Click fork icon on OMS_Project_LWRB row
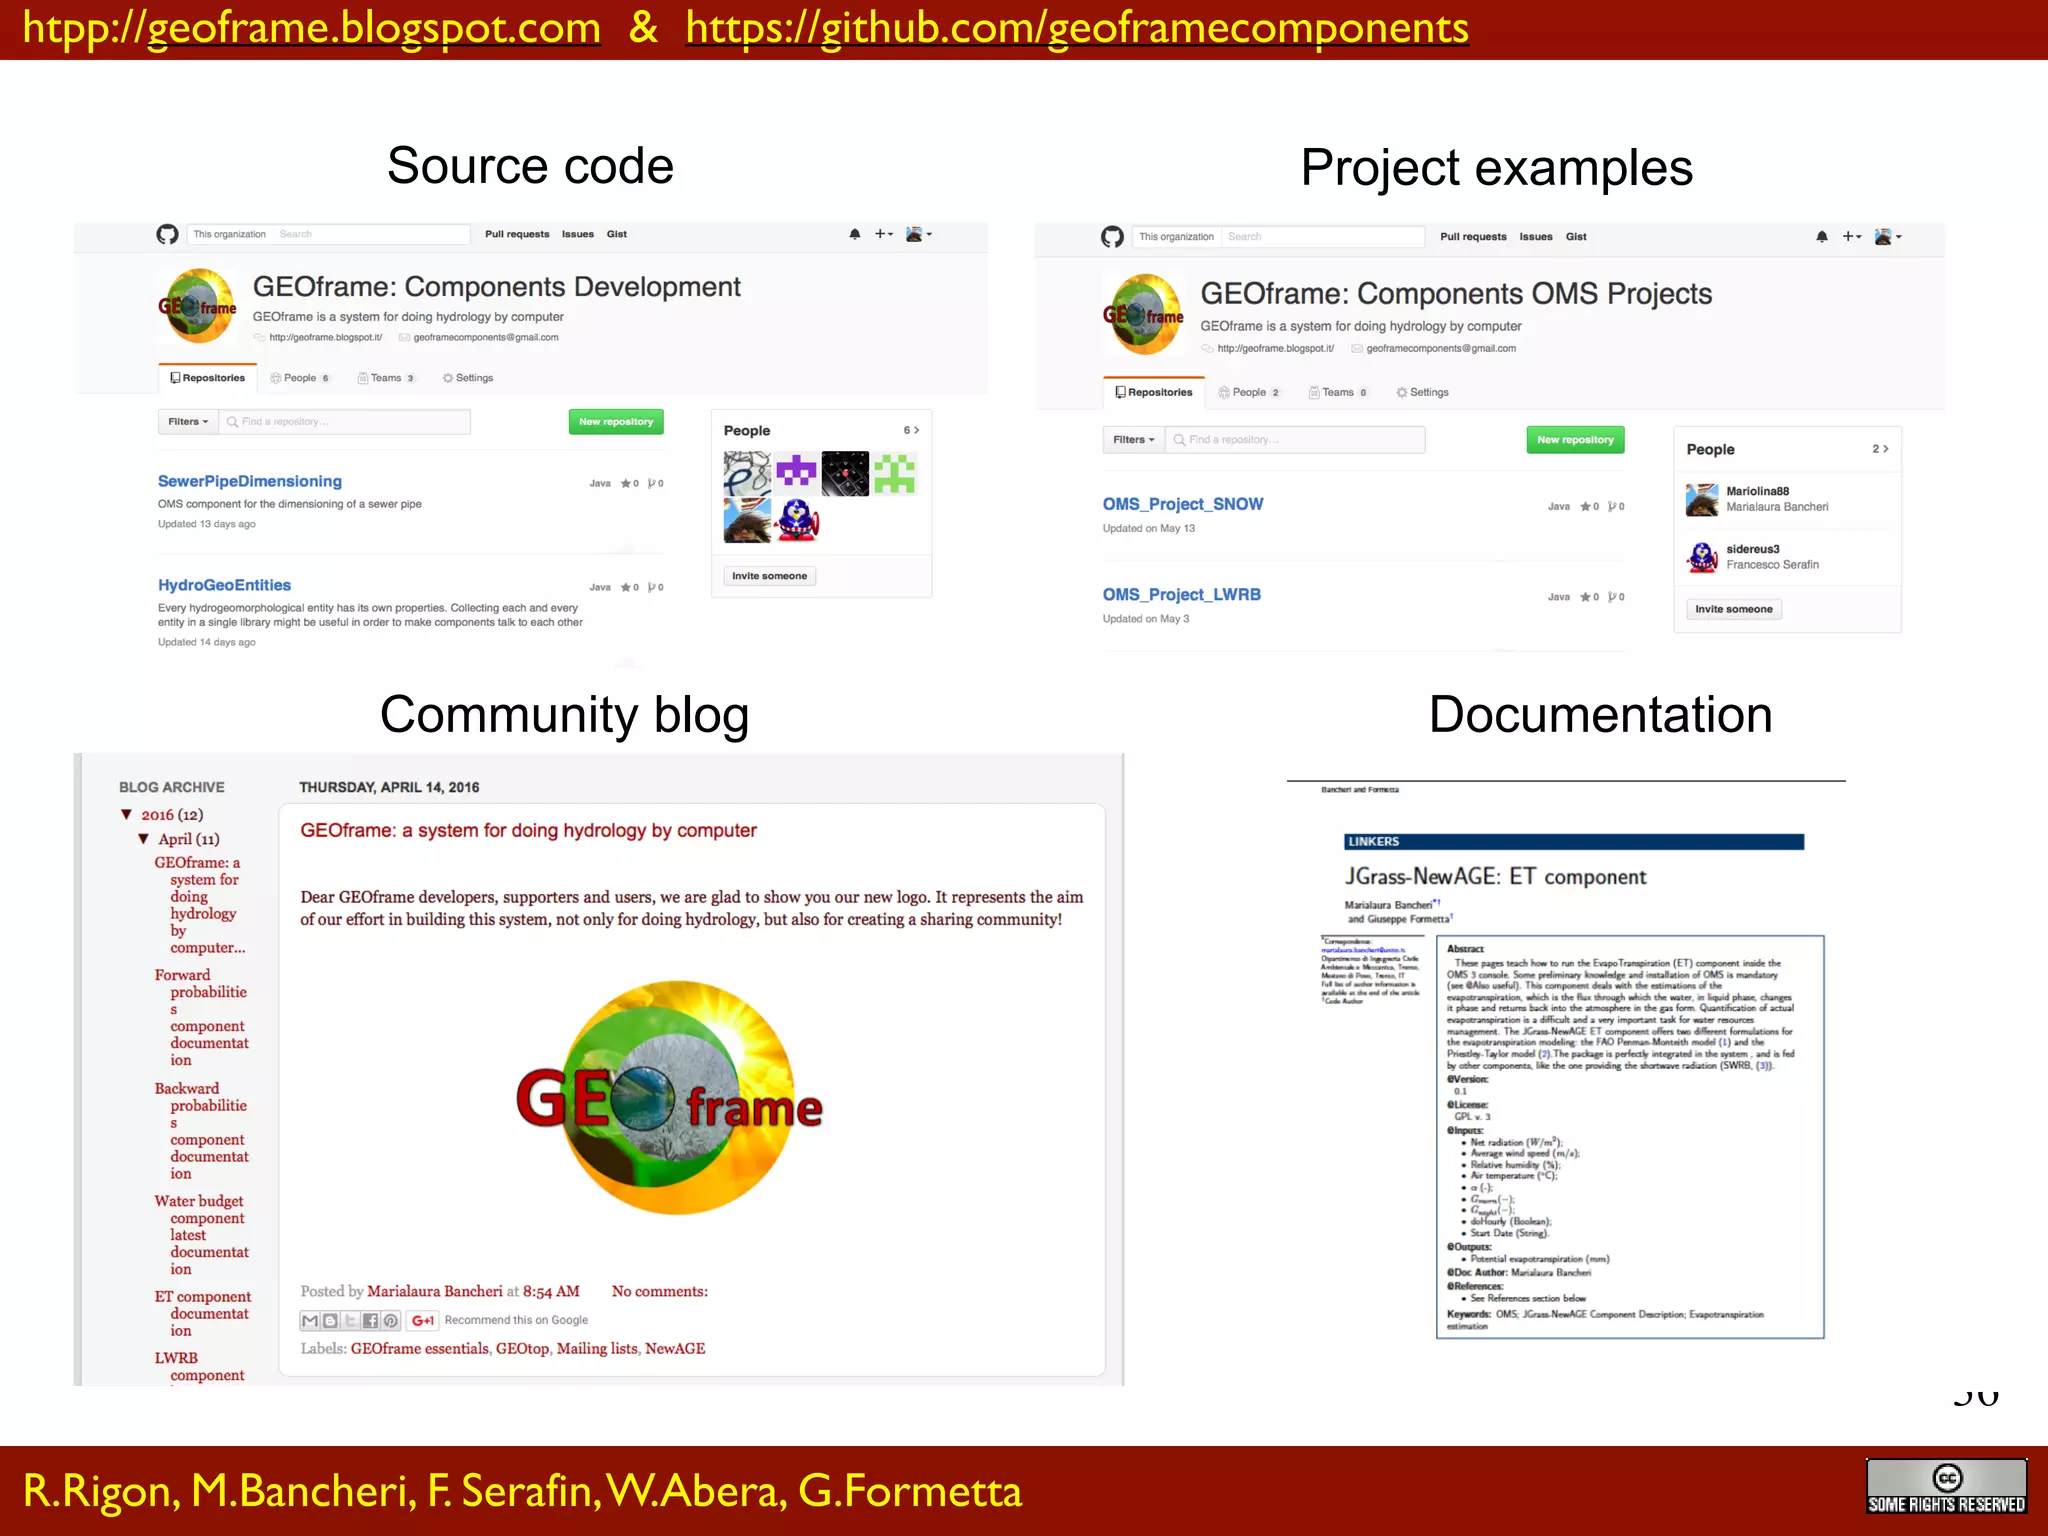The height and width of the screenshot is (1536, 2048). 1613,597
